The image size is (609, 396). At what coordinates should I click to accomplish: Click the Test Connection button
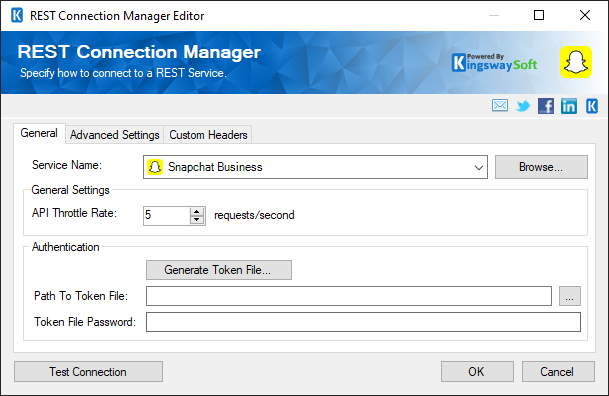click(x=88, y=372)
